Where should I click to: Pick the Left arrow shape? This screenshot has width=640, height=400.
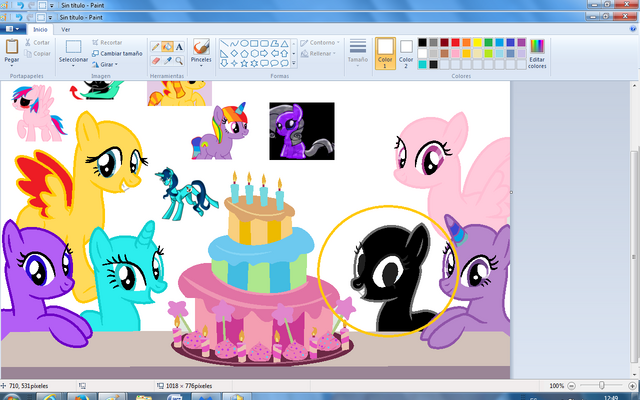274,53
